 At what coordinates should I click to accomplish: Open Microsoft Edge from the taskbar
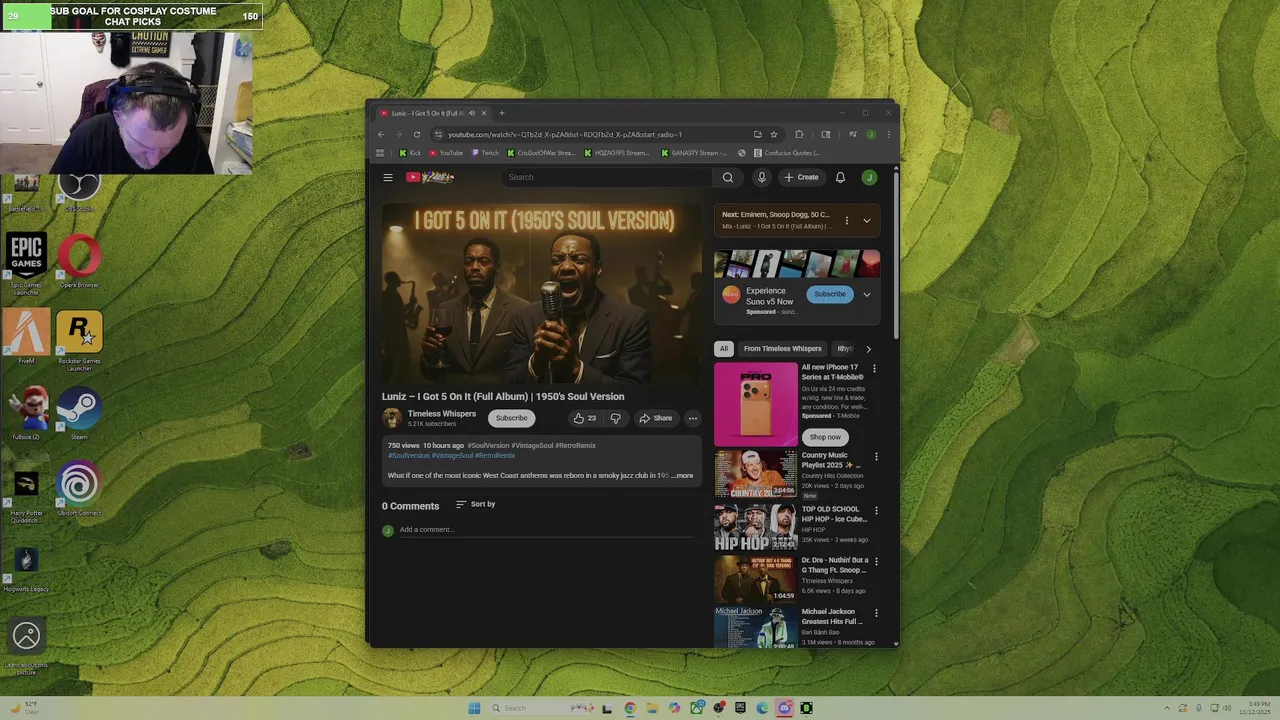[x=762, y=708]
